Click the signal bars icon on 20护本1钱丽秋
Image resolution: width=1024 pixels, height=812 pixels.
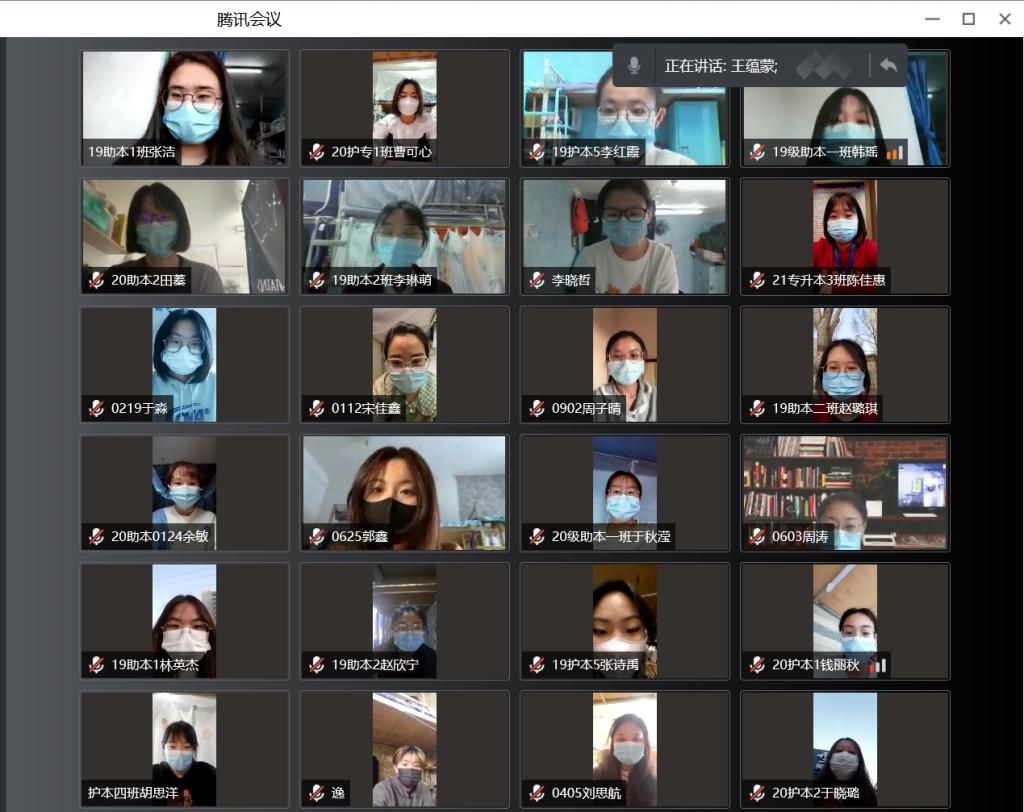(877, 665)
